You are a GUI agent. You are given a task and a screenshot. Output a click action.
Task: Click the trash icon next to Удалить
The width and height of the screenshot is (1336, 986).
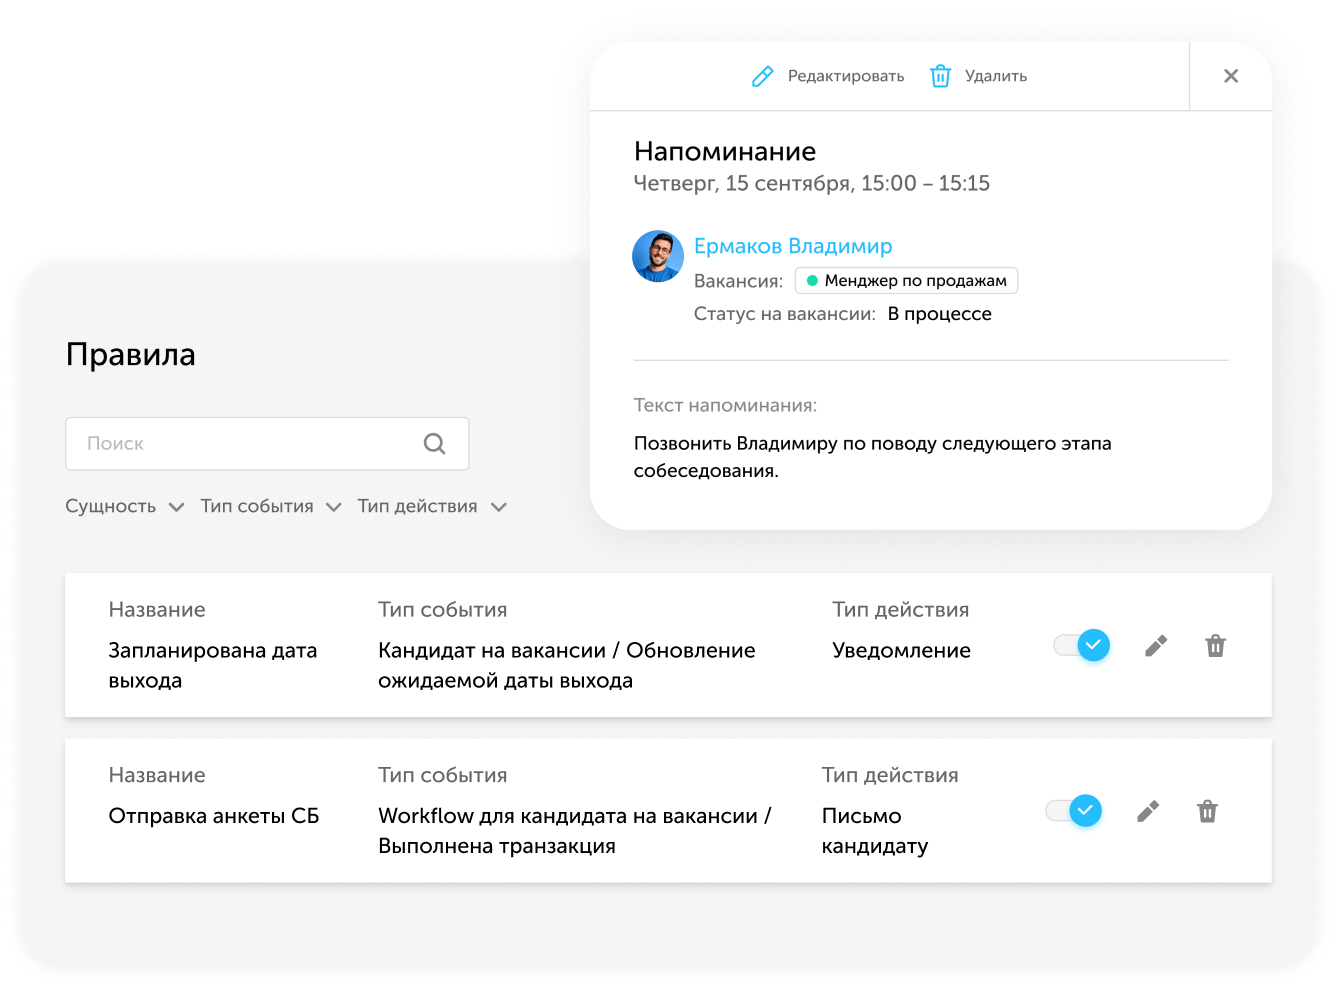940,76
